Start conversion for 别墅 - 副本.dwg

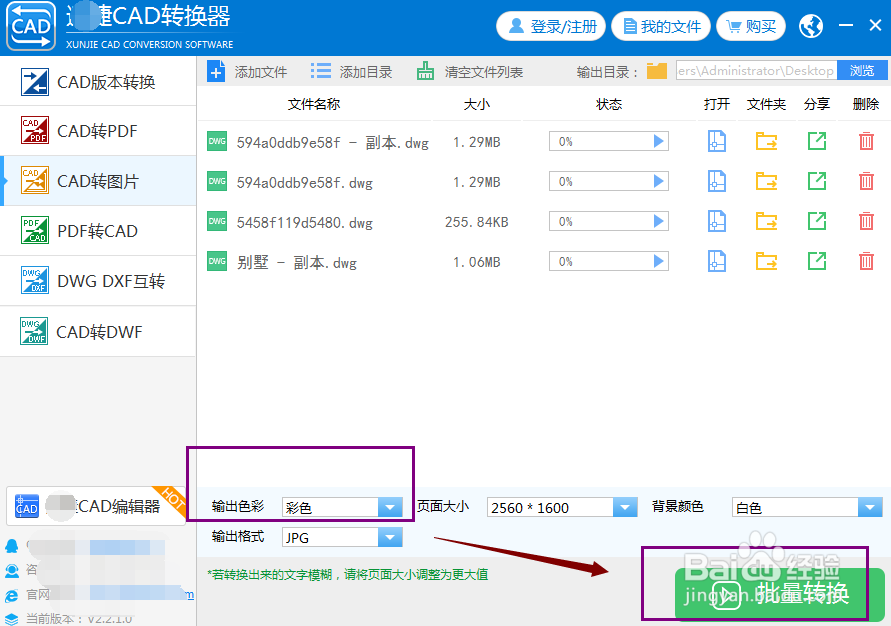click(657, 261)
